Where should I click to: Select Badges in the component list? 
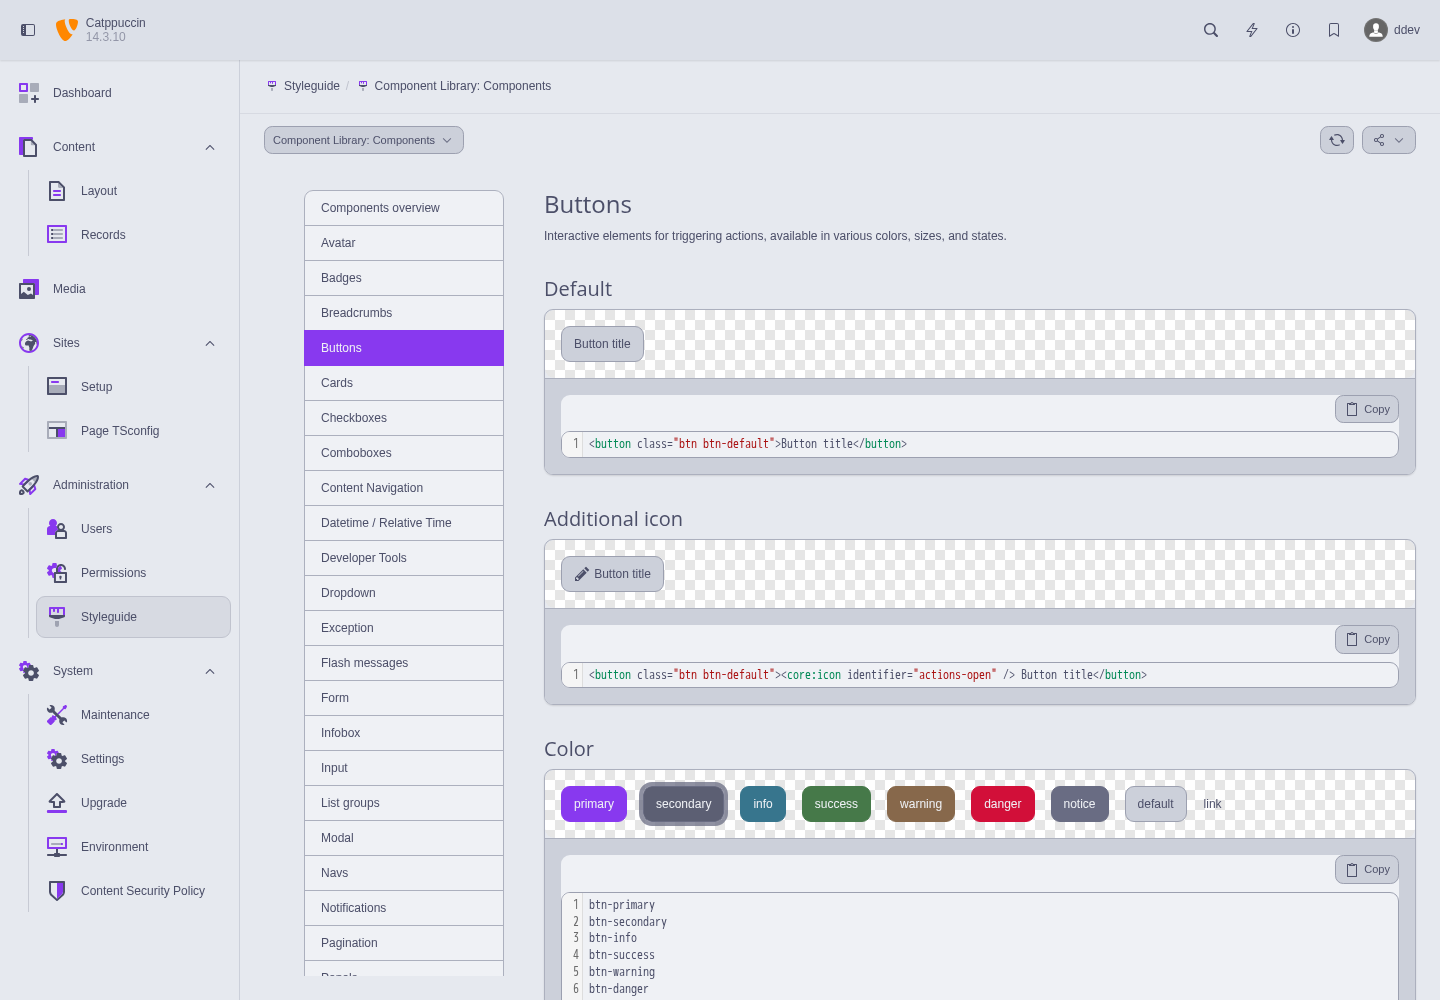[404, 278]
